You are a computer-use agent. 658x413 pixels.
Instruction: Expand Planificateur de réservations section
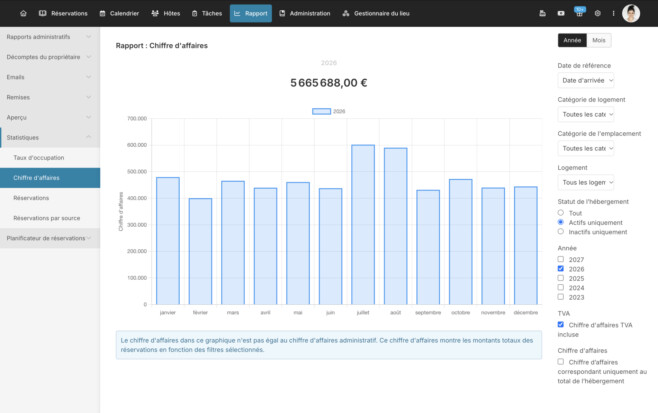50,238
